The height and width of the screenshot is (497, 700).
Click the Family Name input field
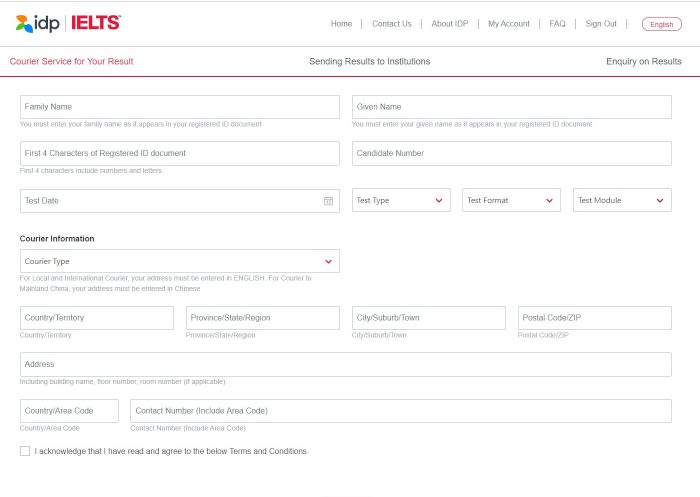pos(179,107)
